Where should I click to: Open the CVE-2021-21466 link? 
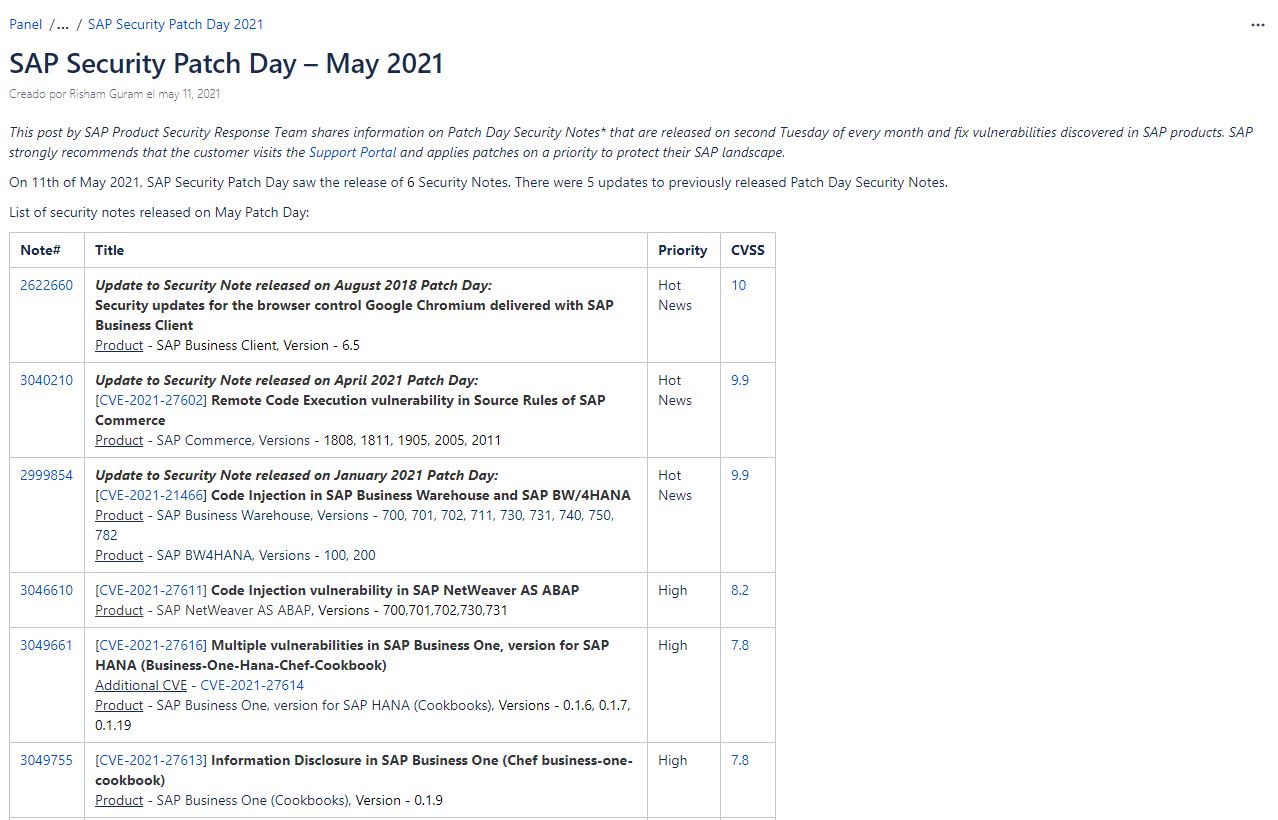[x=151, y=495]
